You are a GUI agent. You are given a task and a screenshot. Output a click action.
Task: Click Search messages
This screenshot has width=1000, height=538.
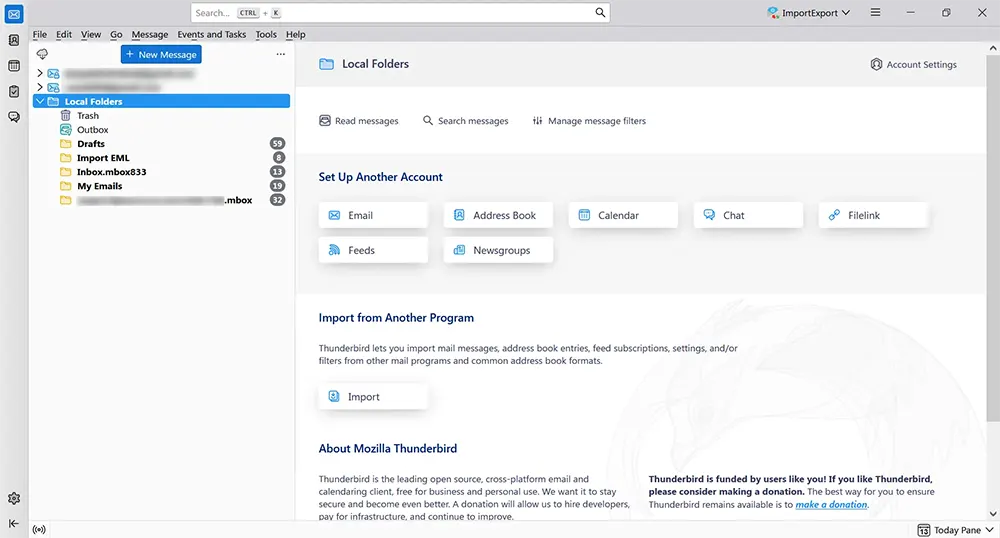[x=466, y=120]
